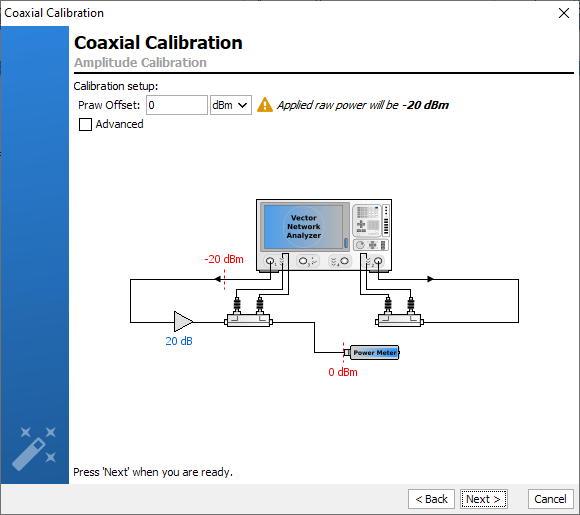Close the Coaxial Calibration dialog
Viewport: 580px width, 515px height.
coord(564,13)
